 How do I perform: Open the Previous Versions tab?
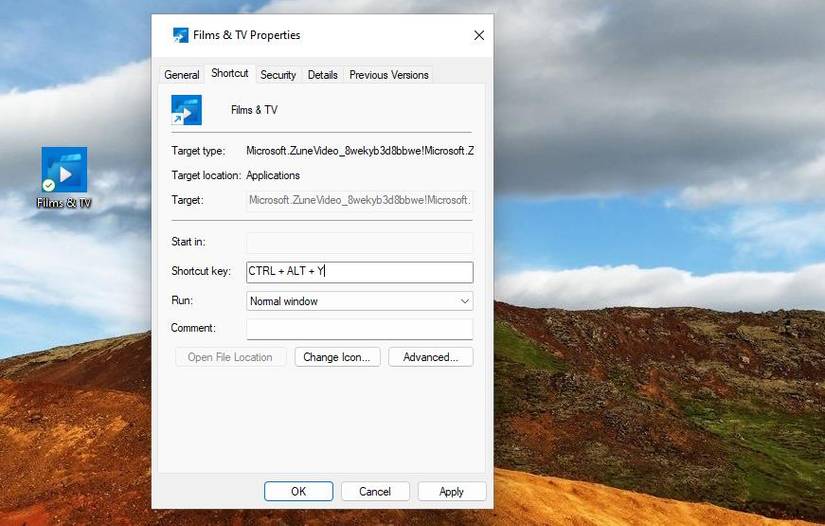[389, 75]
